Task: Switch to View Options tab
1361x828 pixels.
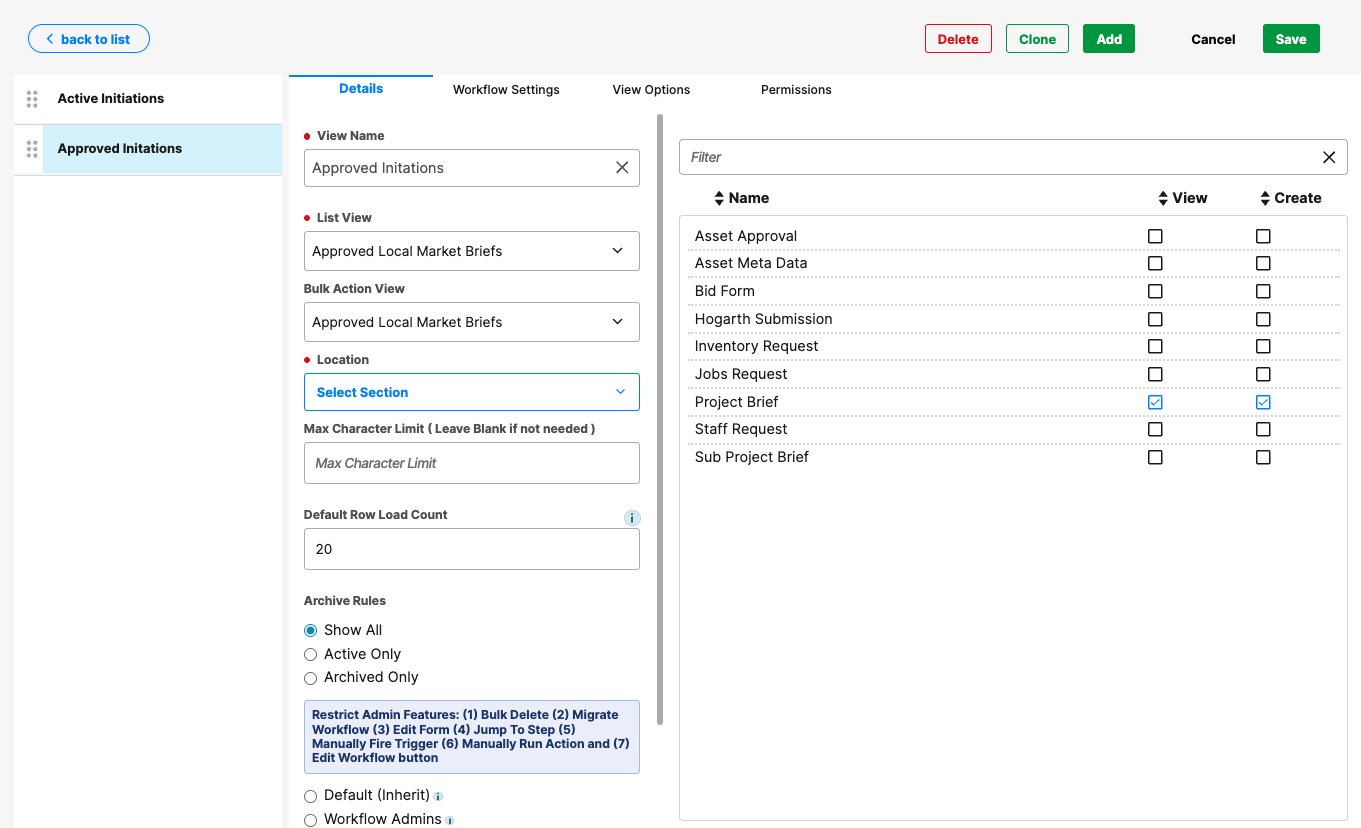Action: pyautogui.click(x=651, y=90)
